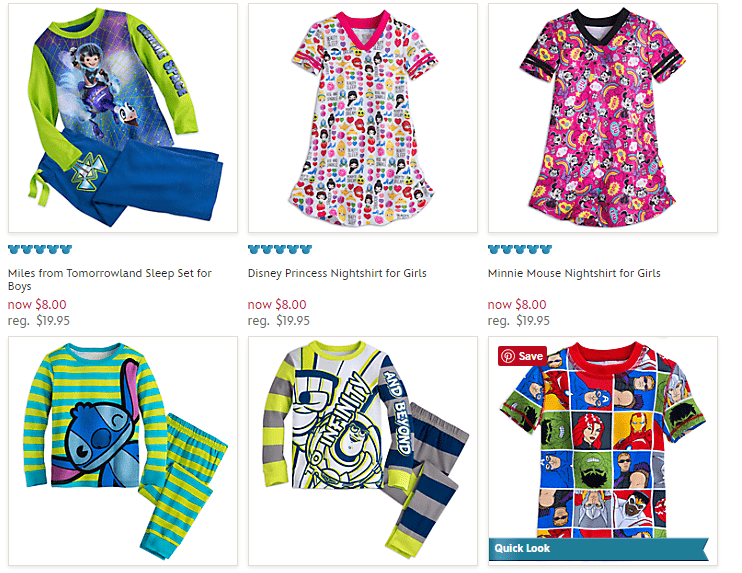The height and width of the screenshot is (573, 742).
Task: Open Miles from Tomorrowland Sleep Set link
Action: point(110,279)
